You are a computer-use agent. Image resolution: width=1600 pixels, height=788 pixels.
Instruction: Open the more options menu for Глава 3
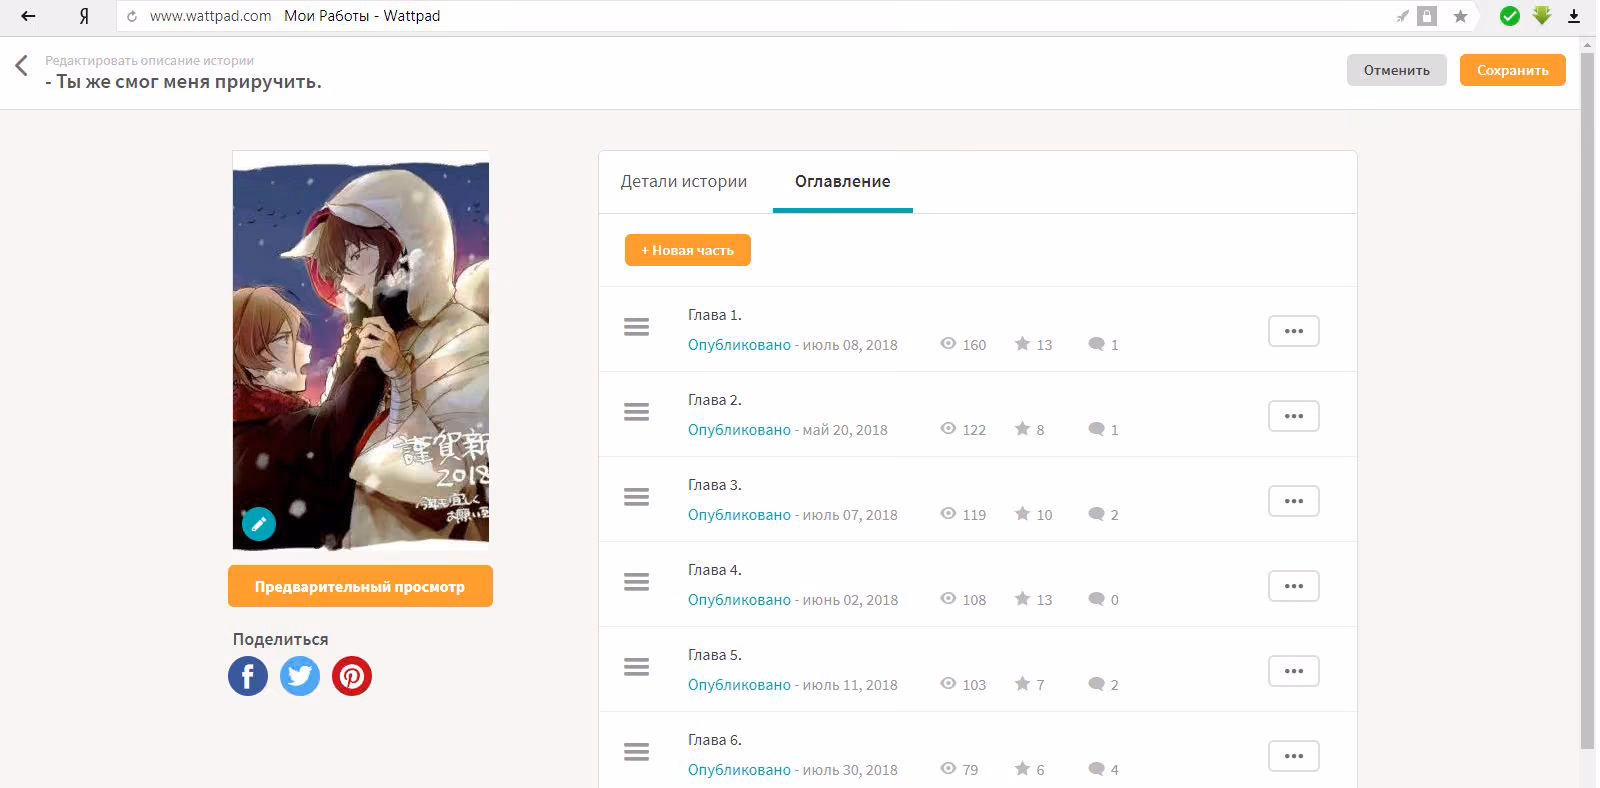tap(1294, 501)
